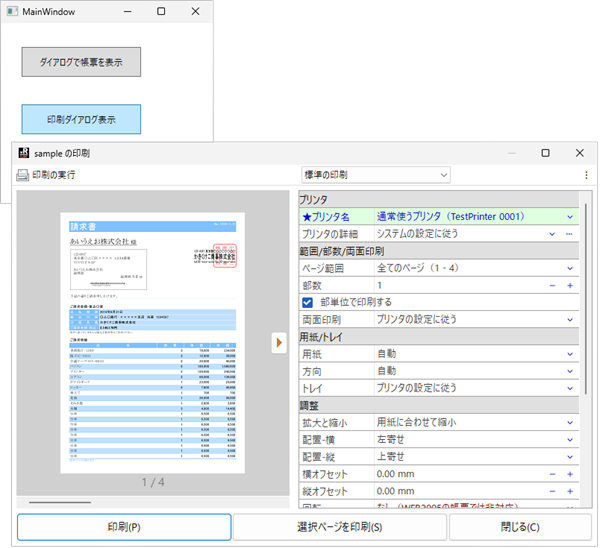Click the settings panel vertical scrollbar
The width and height of the screenshot is (600, 548).
(586, 298)
